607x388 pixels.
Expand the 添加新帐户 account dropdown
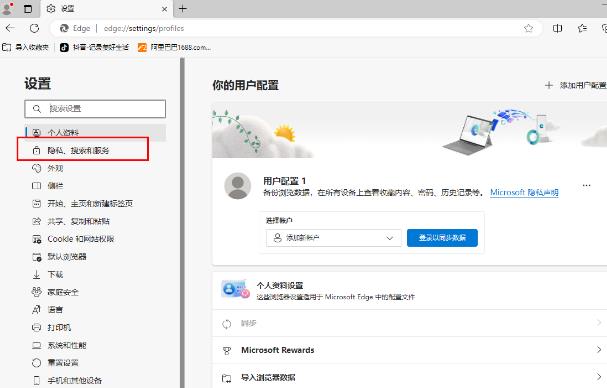pyautogui.click(x=333, y=238)
